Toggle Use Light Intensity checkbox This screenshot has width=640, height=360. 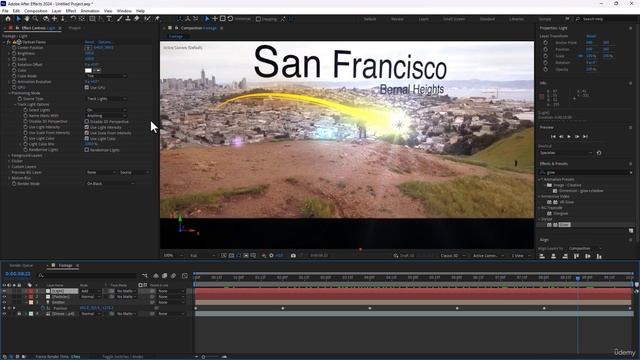(87, 127)
